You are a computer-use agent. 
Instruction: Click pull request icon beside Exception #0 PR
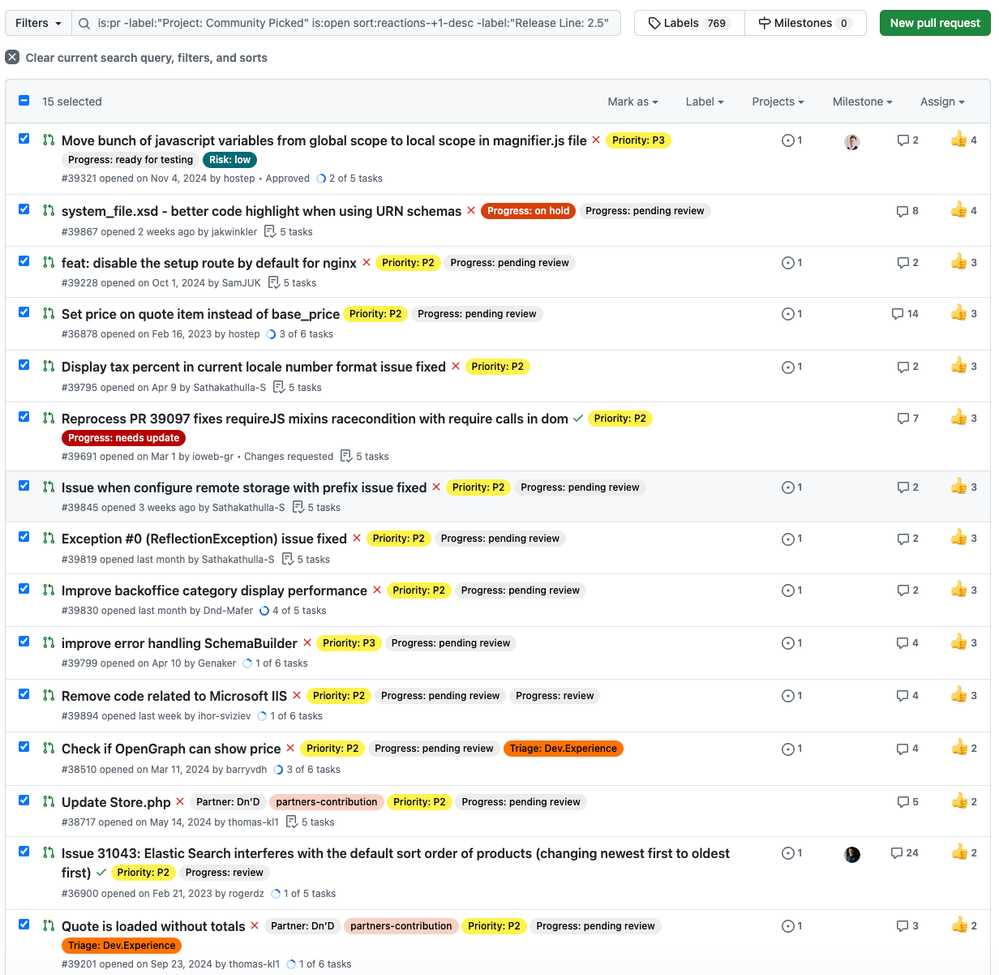(48, 538)
